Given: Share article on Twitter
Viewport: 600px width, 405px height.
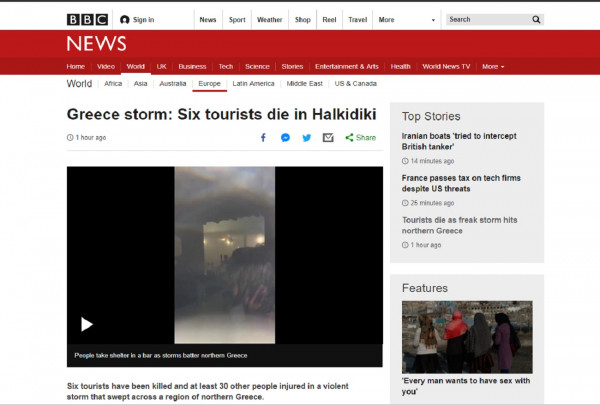Looking at the screenshot, I should tap(307, 137).
